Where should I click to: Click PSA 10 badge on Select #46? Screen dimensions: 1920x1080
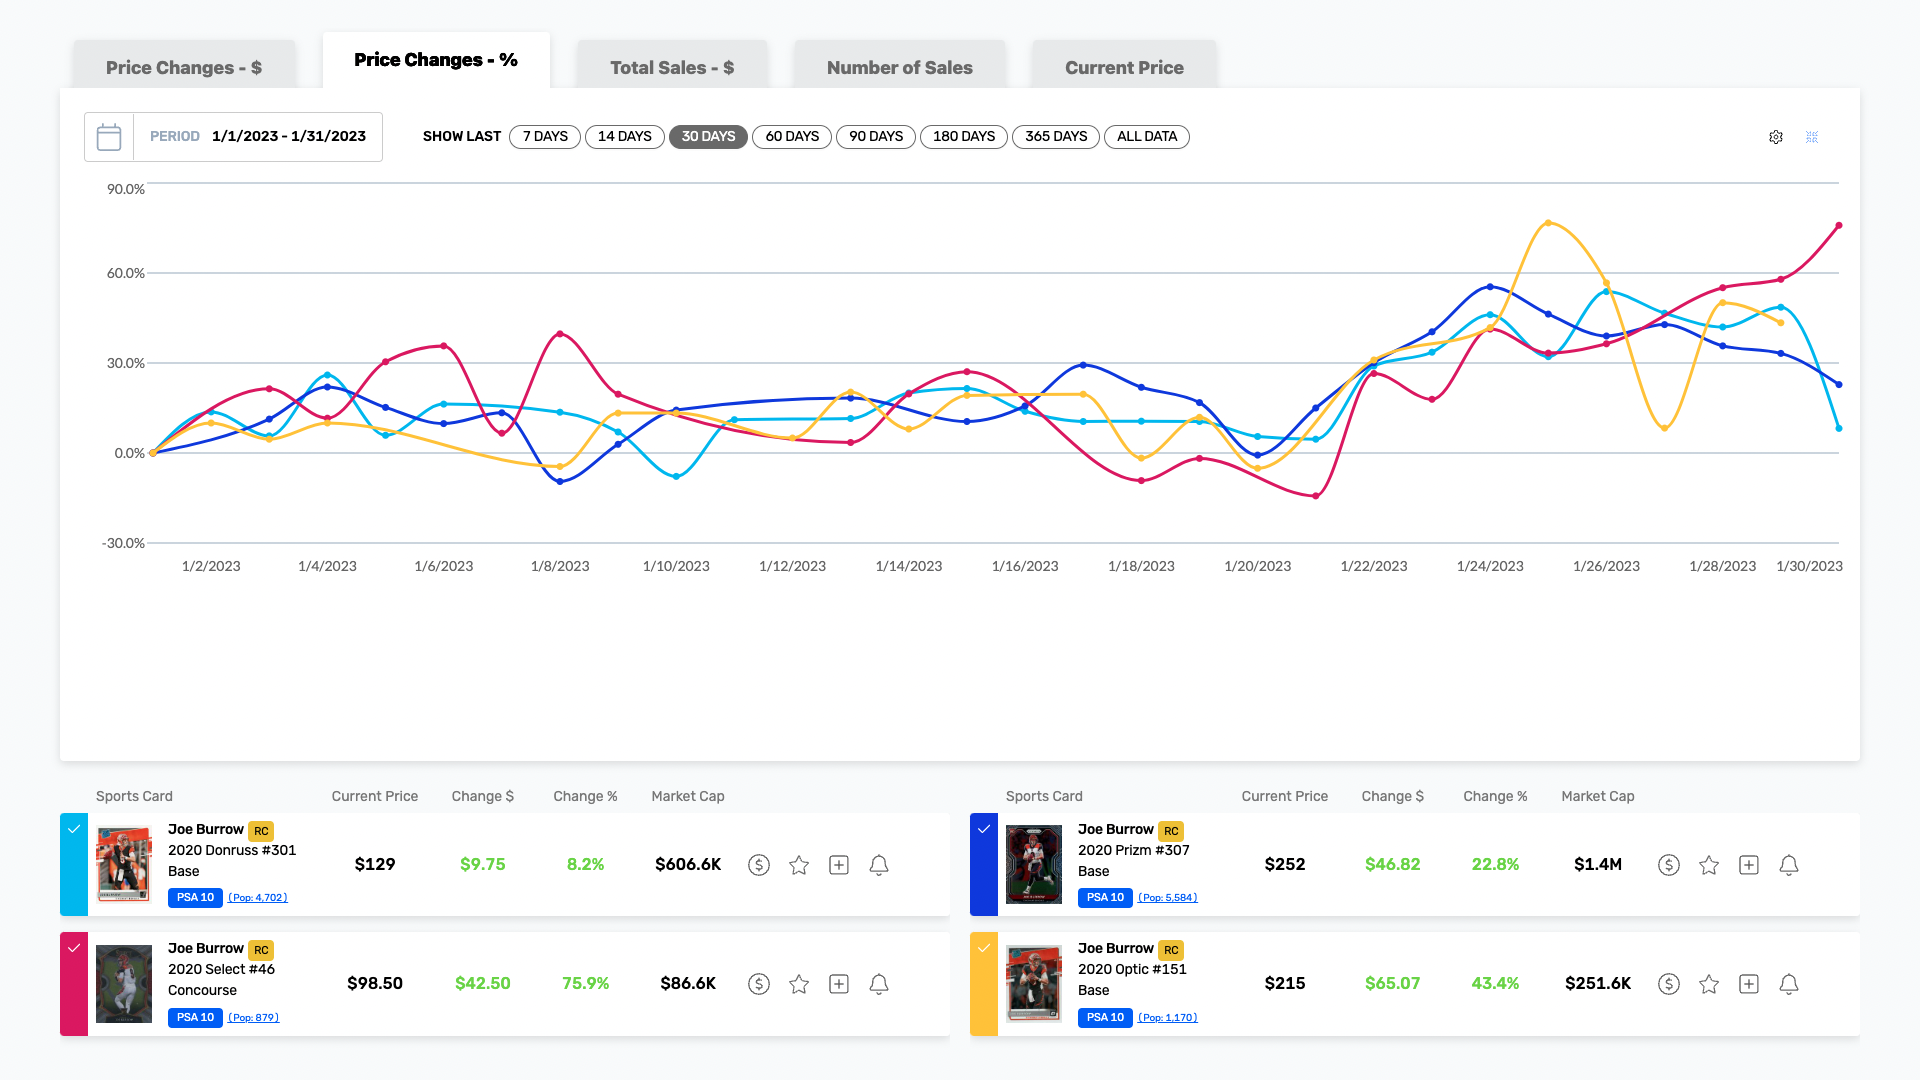(195, 1018)
